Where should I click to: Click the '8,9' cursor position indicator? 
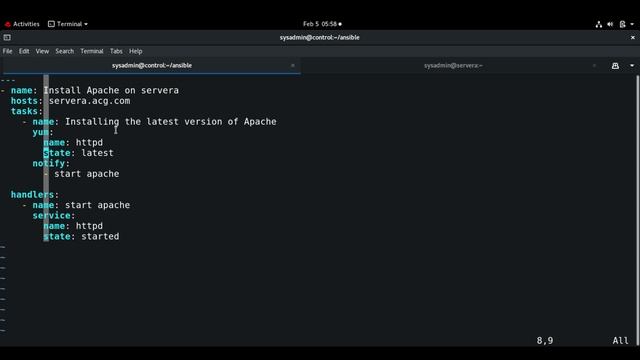point(545,340)
